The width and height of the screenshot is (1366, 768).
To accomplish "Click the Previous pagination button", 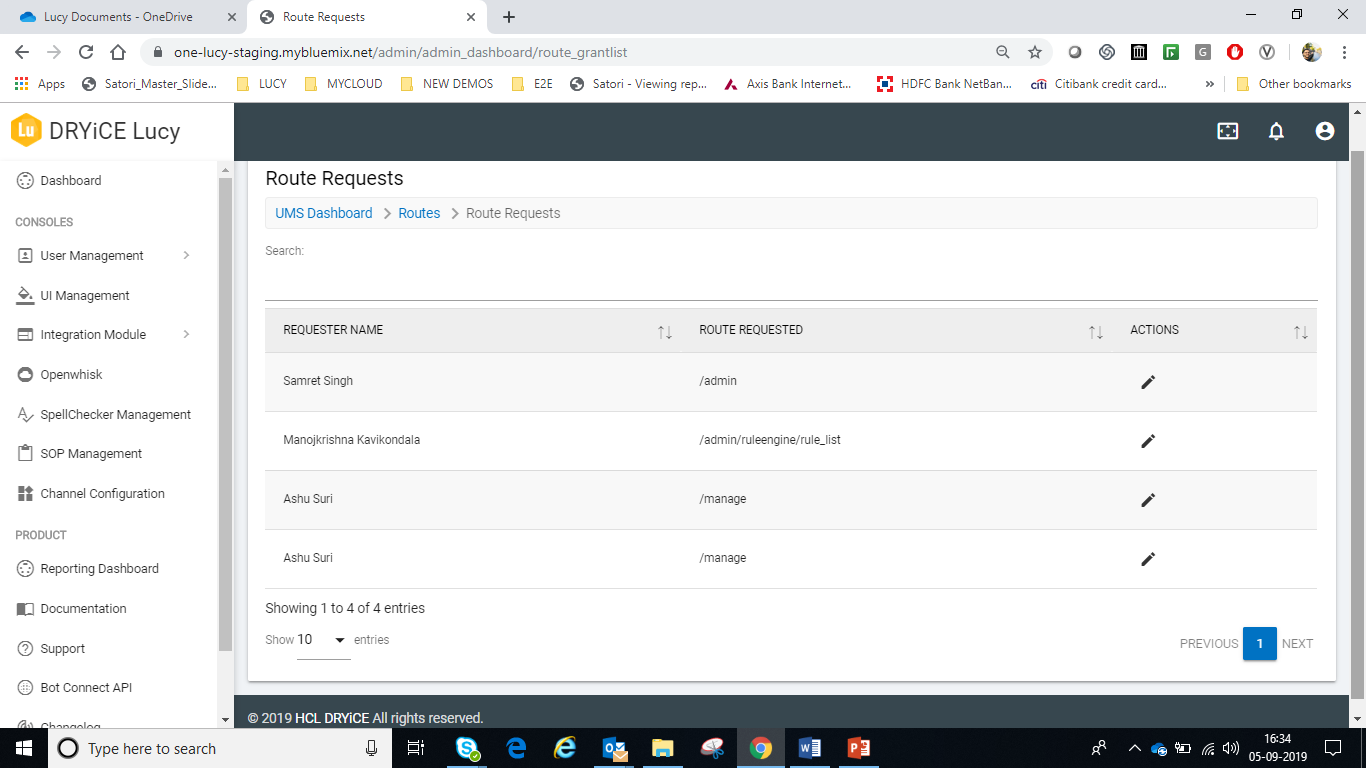I will pyautogui.click(x=1209, y=643).
